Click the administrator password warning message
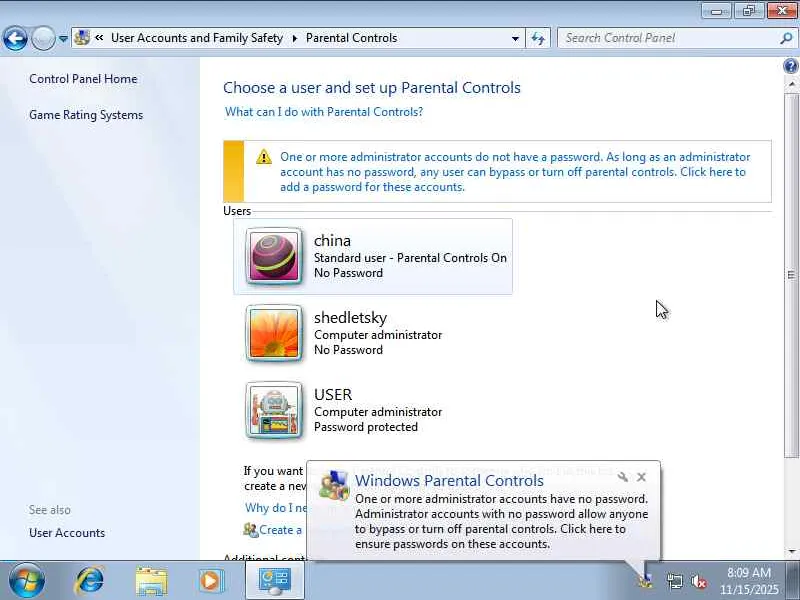Image resolution: width=800 pixels, height=600 pixels. 515,171
